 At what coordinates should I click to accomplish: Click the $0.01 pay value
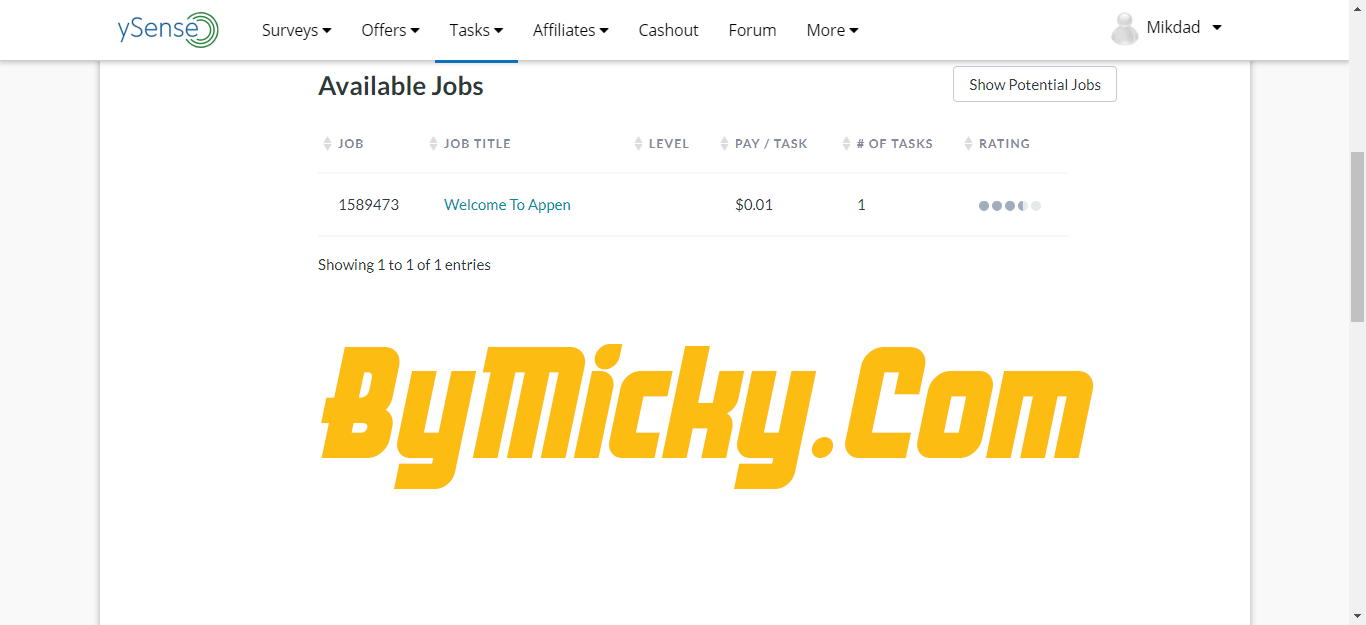(x=754, y=205)
